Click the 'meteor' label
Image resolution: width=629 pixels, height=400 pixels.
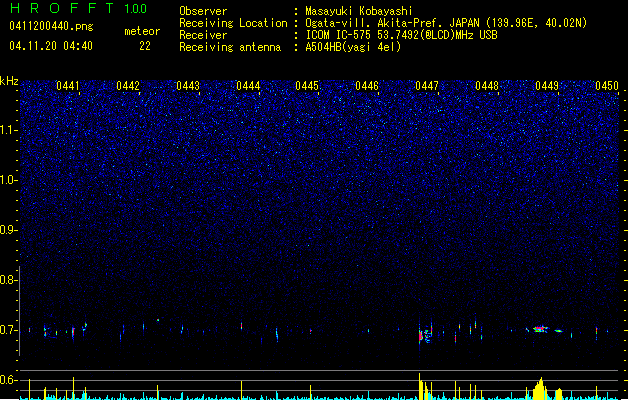(142, 31)
